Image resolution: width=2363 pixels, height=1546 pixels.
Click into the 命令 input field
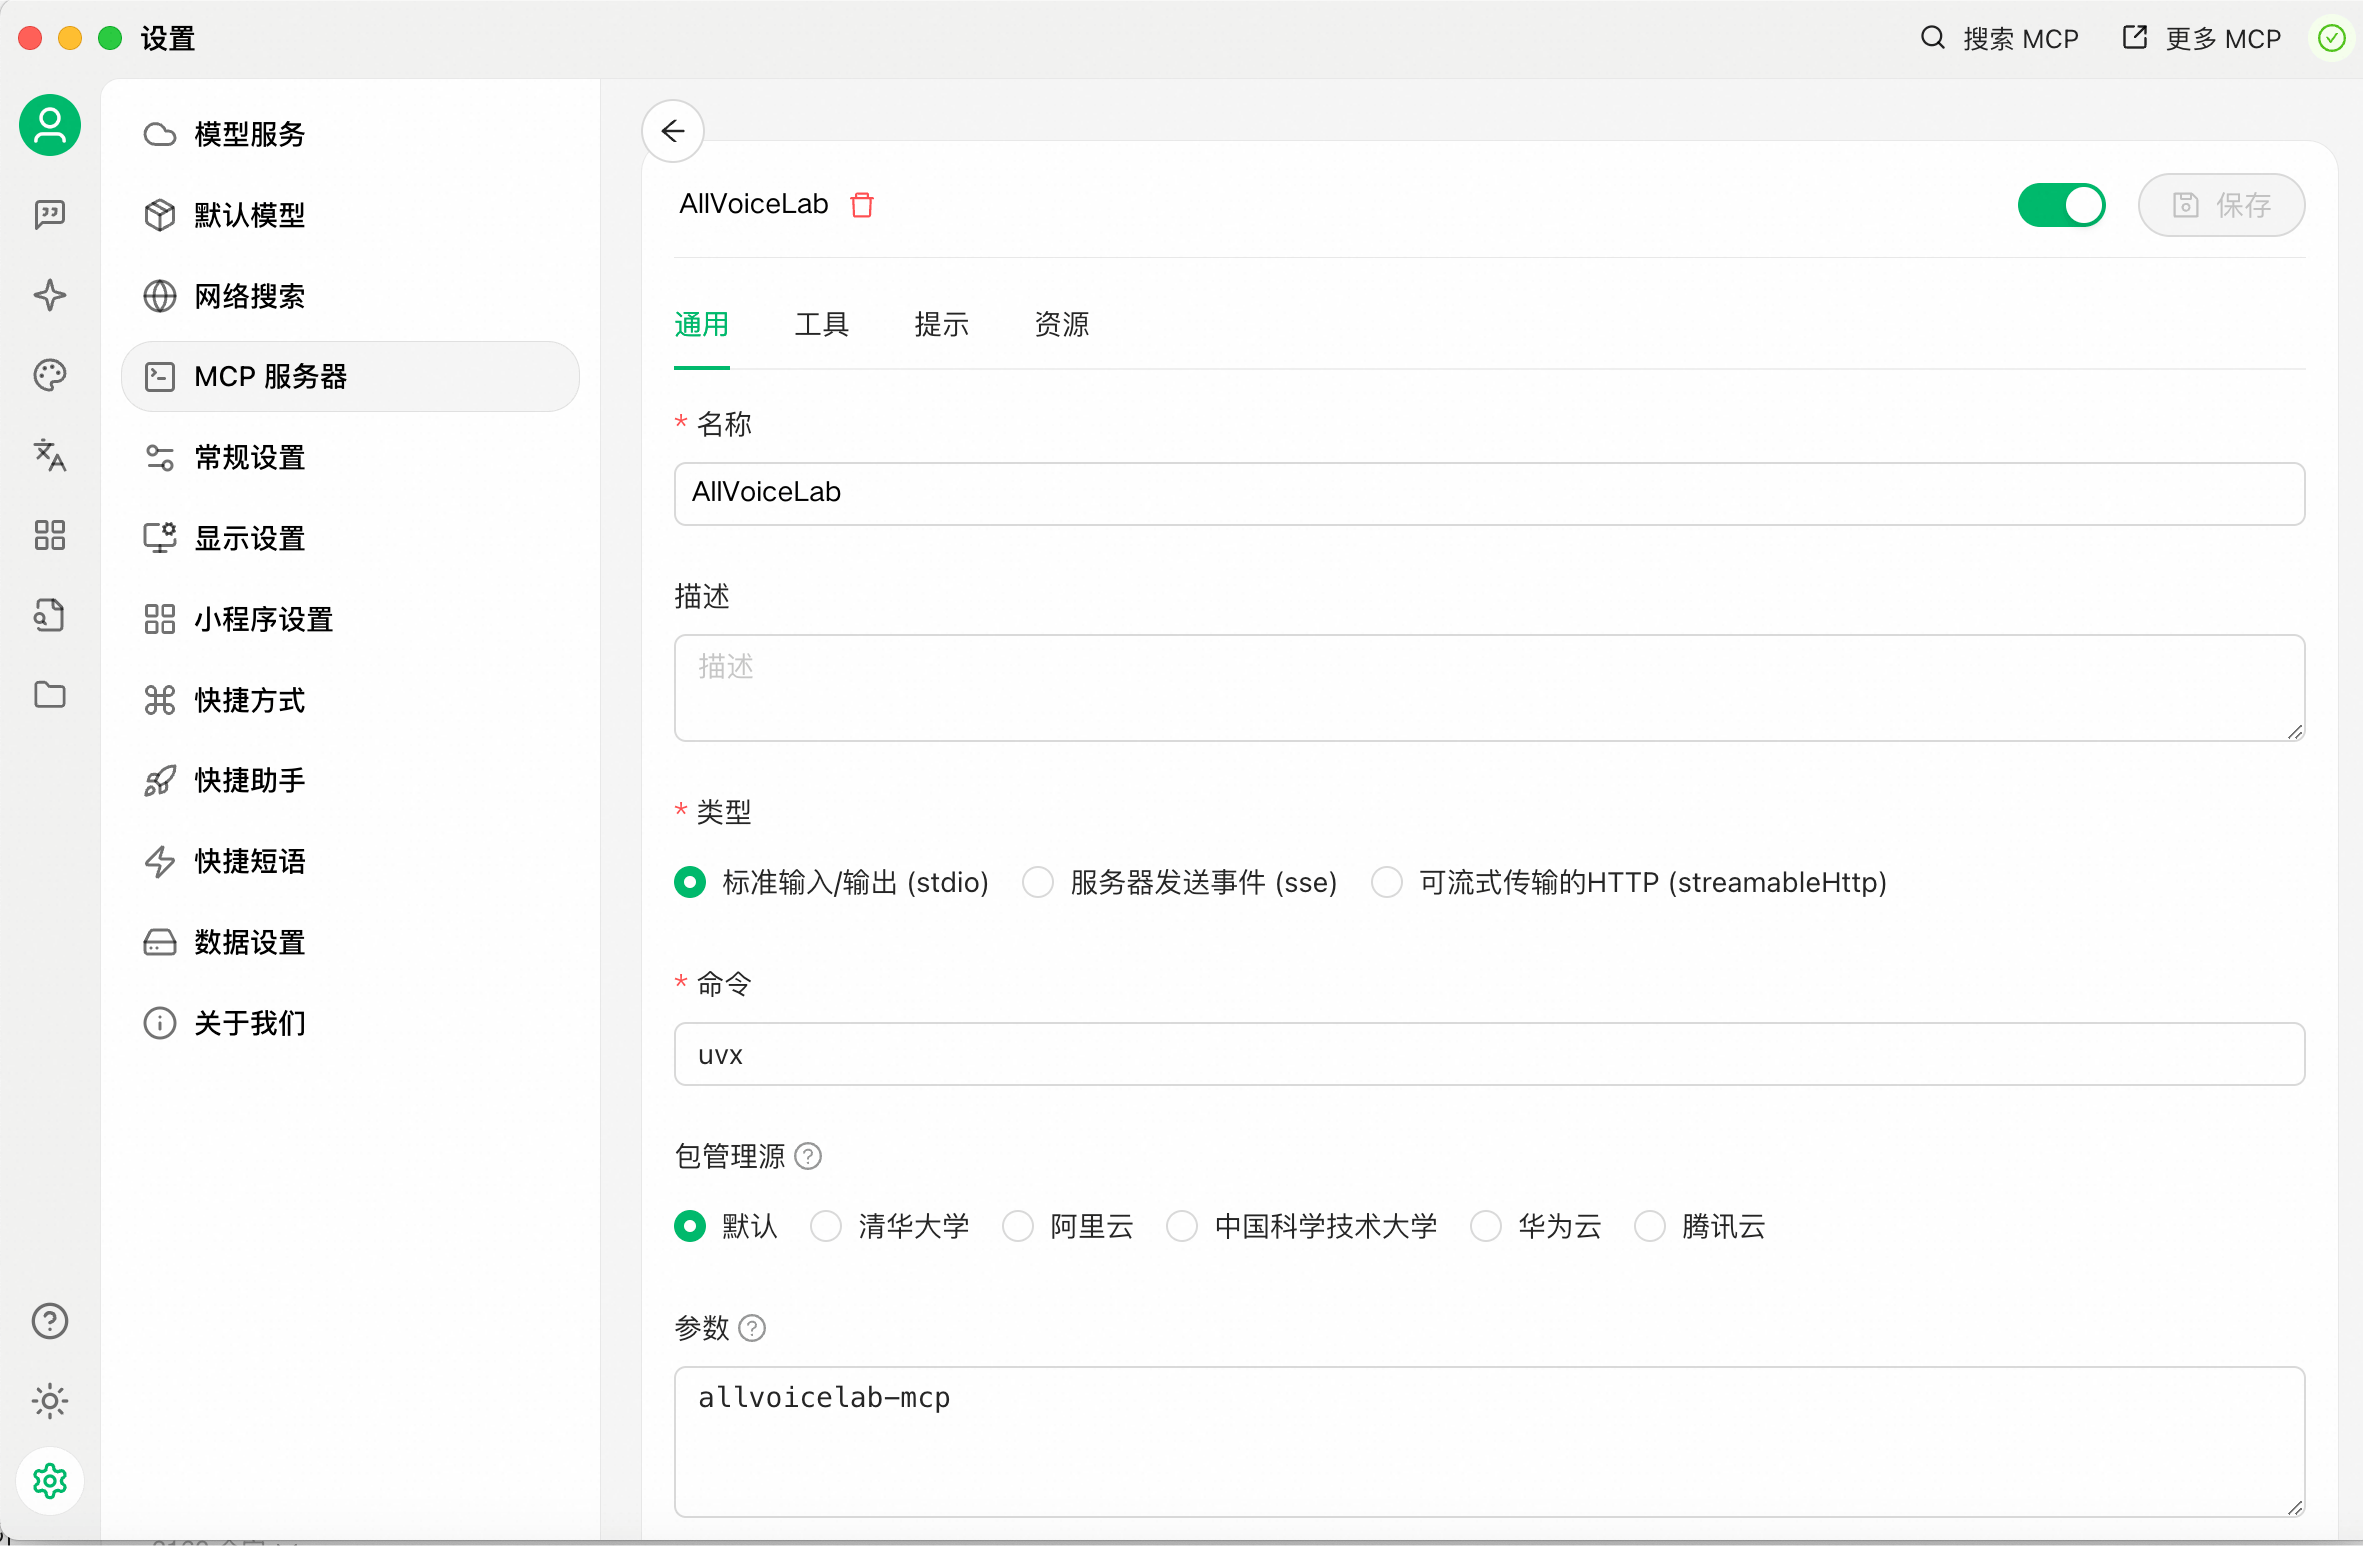[x=1489, y=1054]
